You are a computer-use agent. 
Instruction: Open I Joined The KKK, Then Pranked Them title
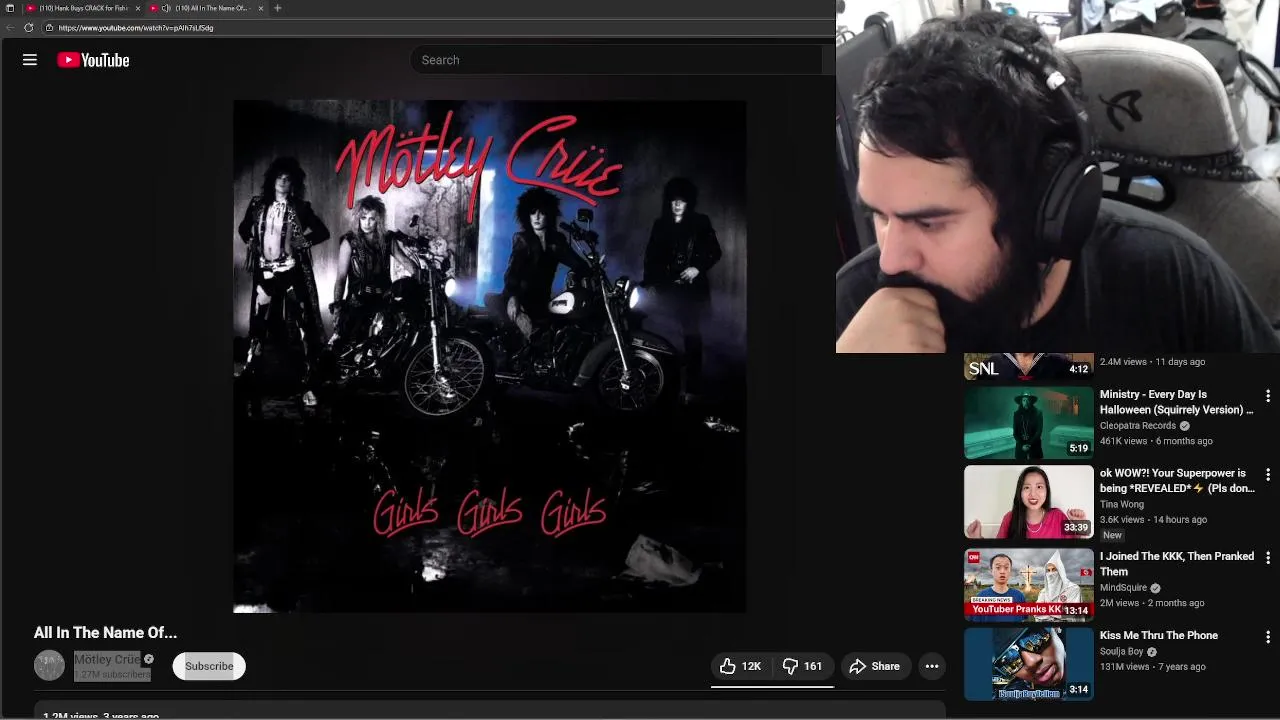[x=1177, y=564]
